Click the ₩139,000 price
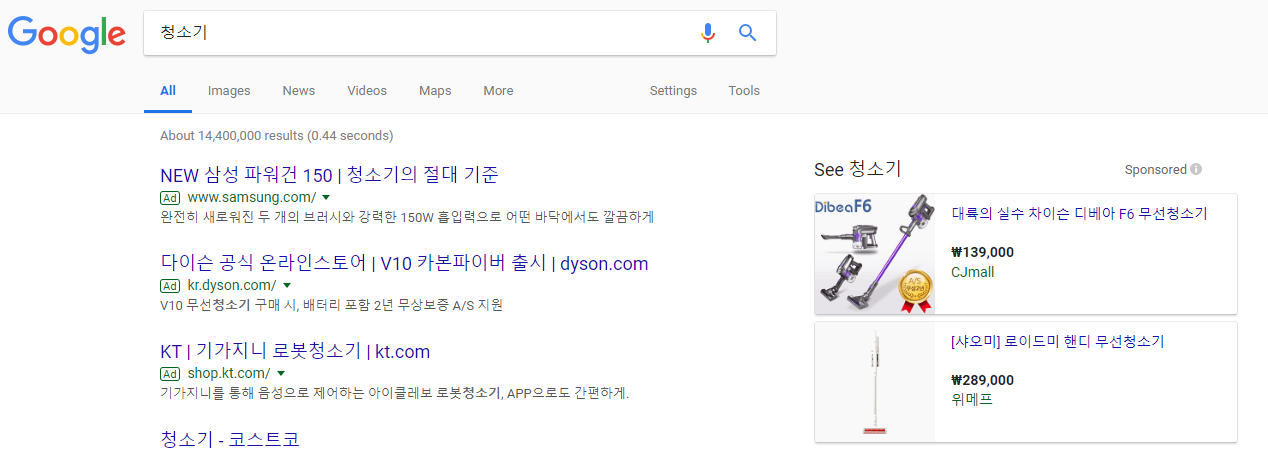The height and width of the screenshot is (452, 1268). click(x=982, y=253)
